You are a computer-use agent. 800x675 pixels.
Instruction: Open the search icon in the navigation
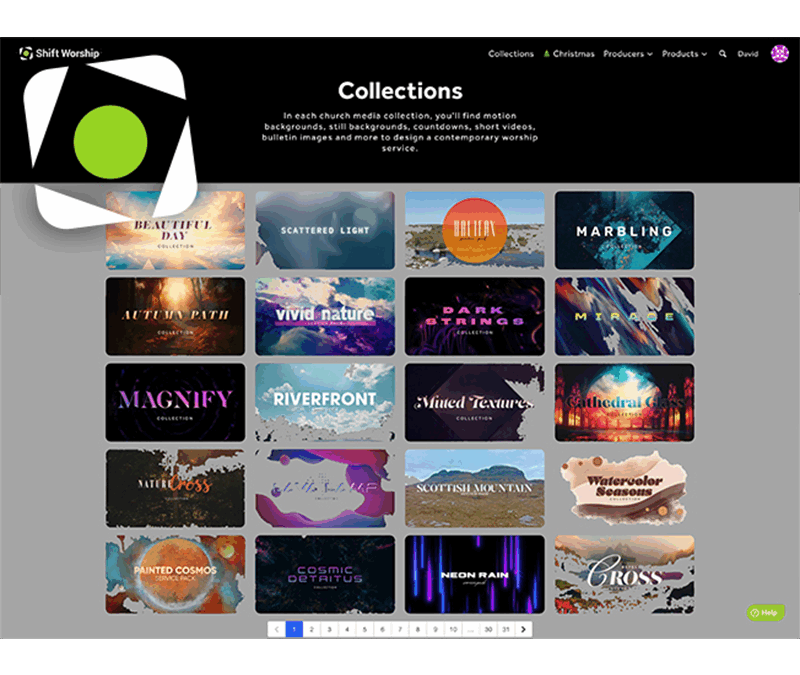click(722, 54)
